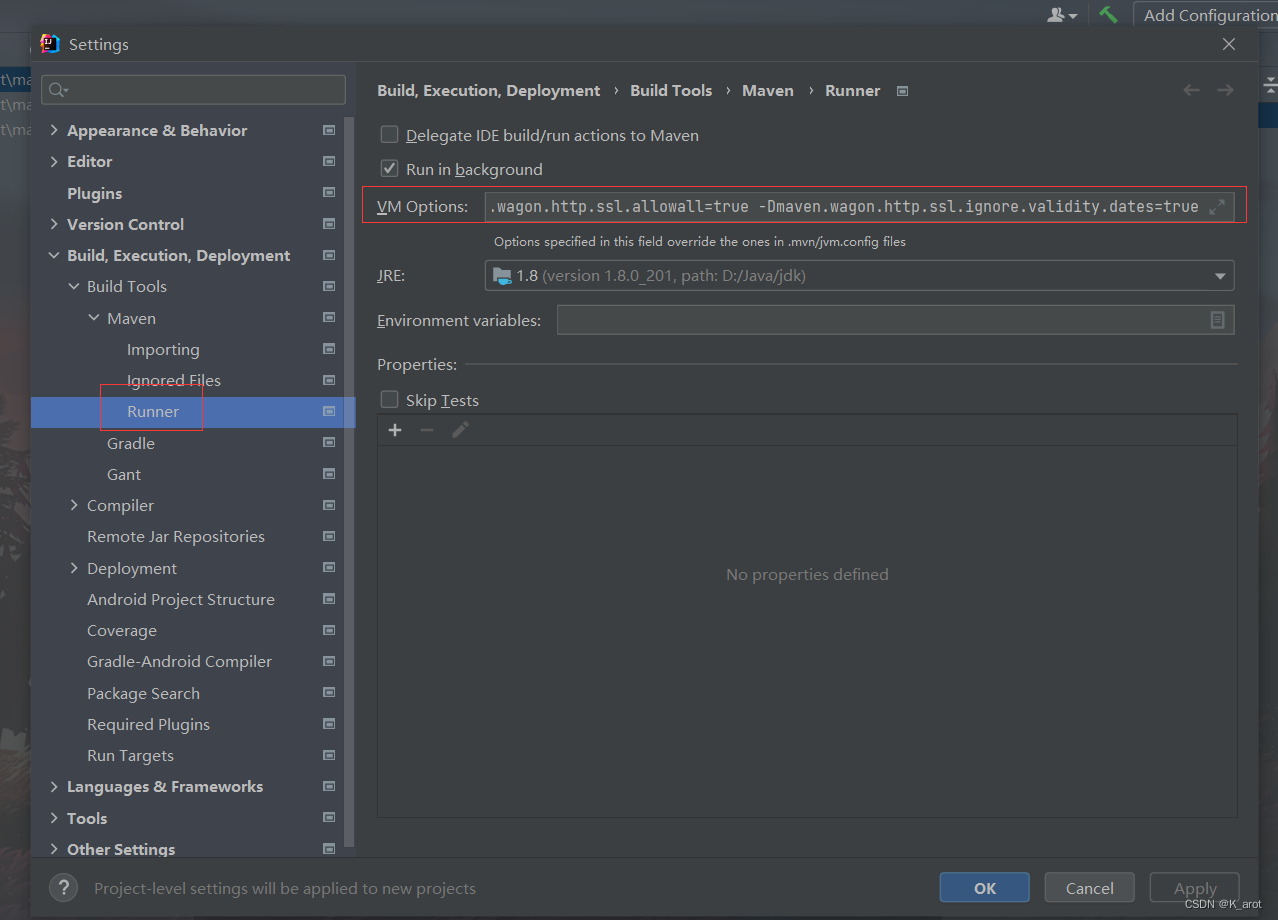Collapse the Maven node
This screenshot has width=1278, height=920.
[94, 318]
